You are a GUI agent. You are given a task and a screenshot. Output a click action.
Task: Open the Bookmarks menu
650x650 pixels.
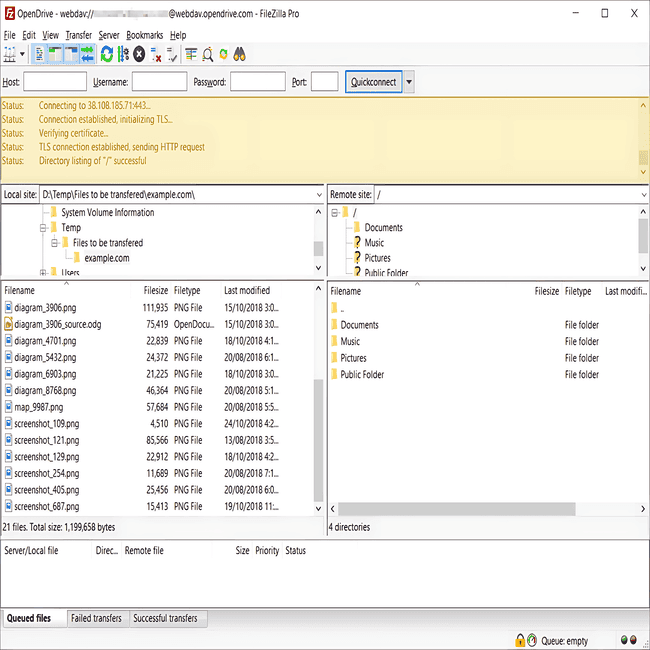tap(144, 35)
